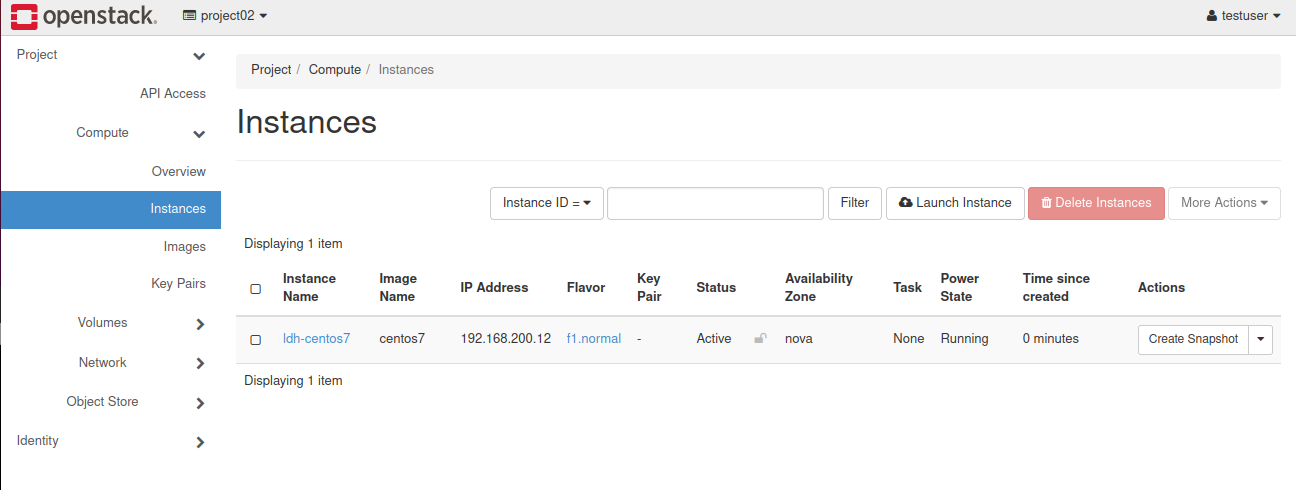Open the testuser account menu
Screen dimensions: 1296x490
click(x=1243, y=16)
